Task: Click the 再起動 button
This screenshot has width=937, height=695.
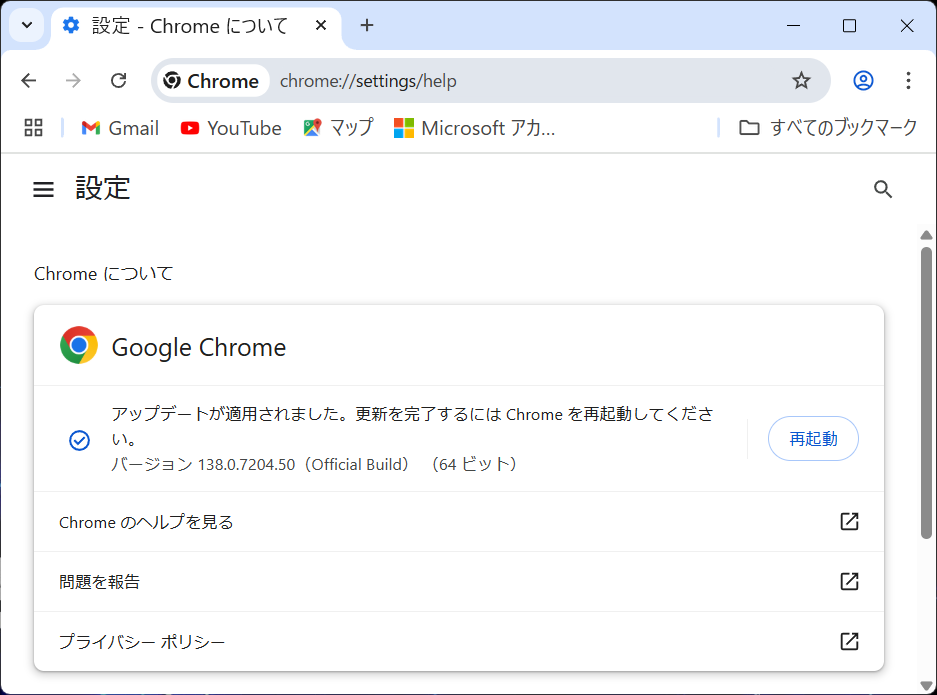Action: click(813, 439)
